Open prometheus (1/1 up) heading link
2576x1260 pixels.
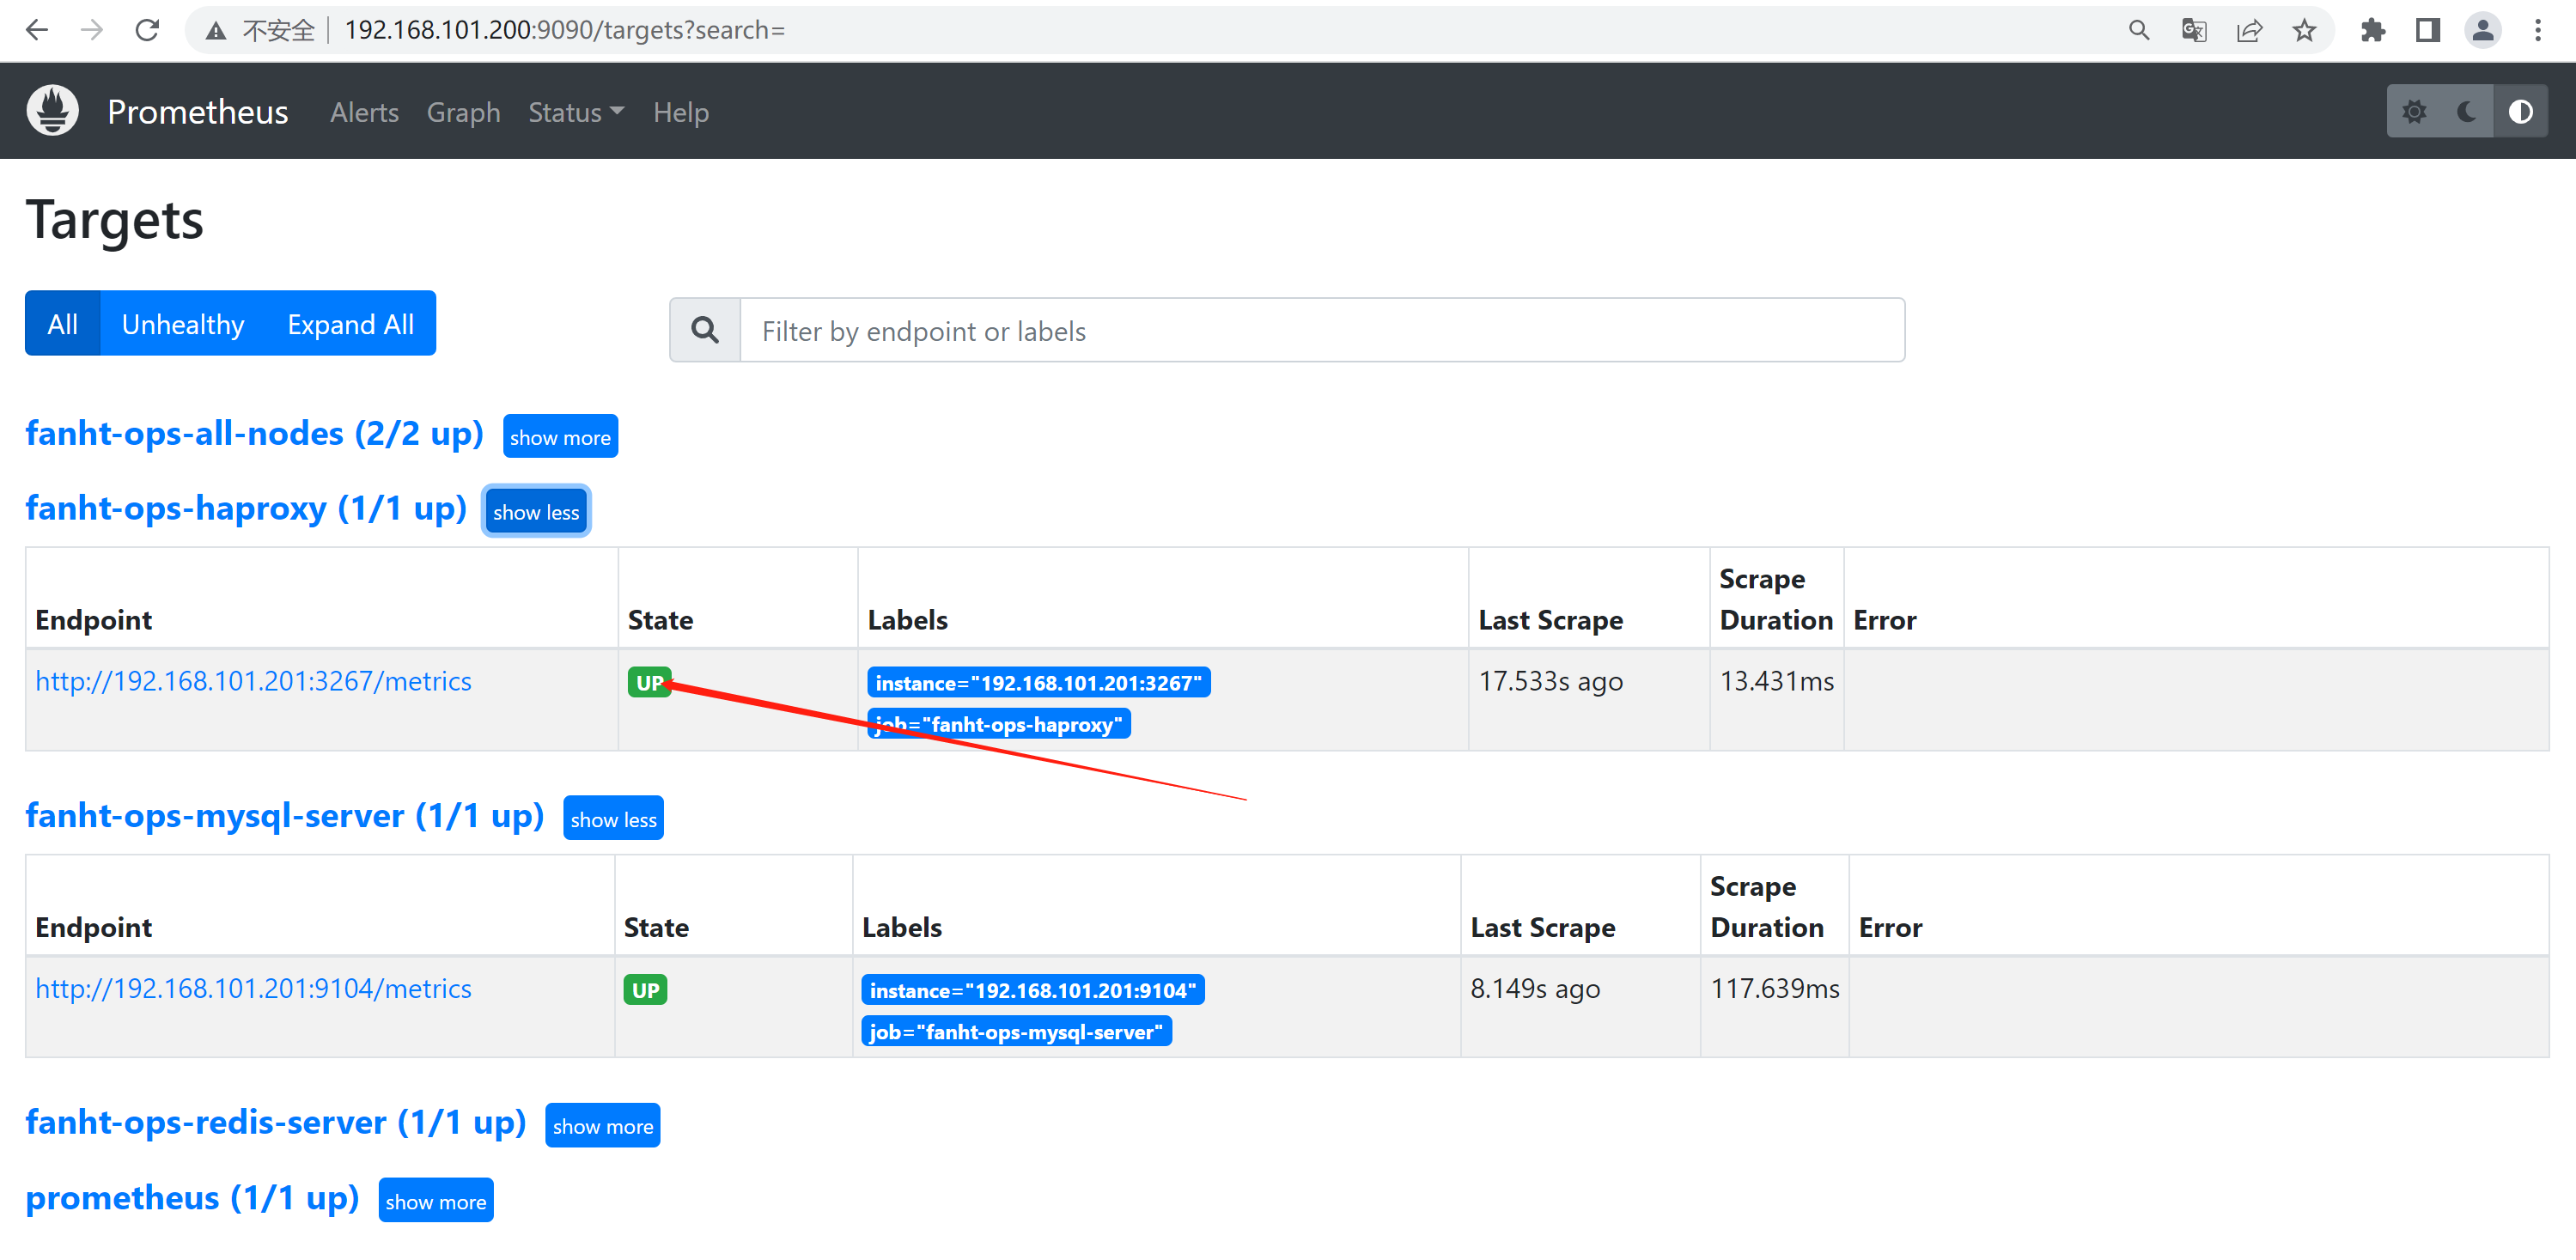coord(192,1197)
